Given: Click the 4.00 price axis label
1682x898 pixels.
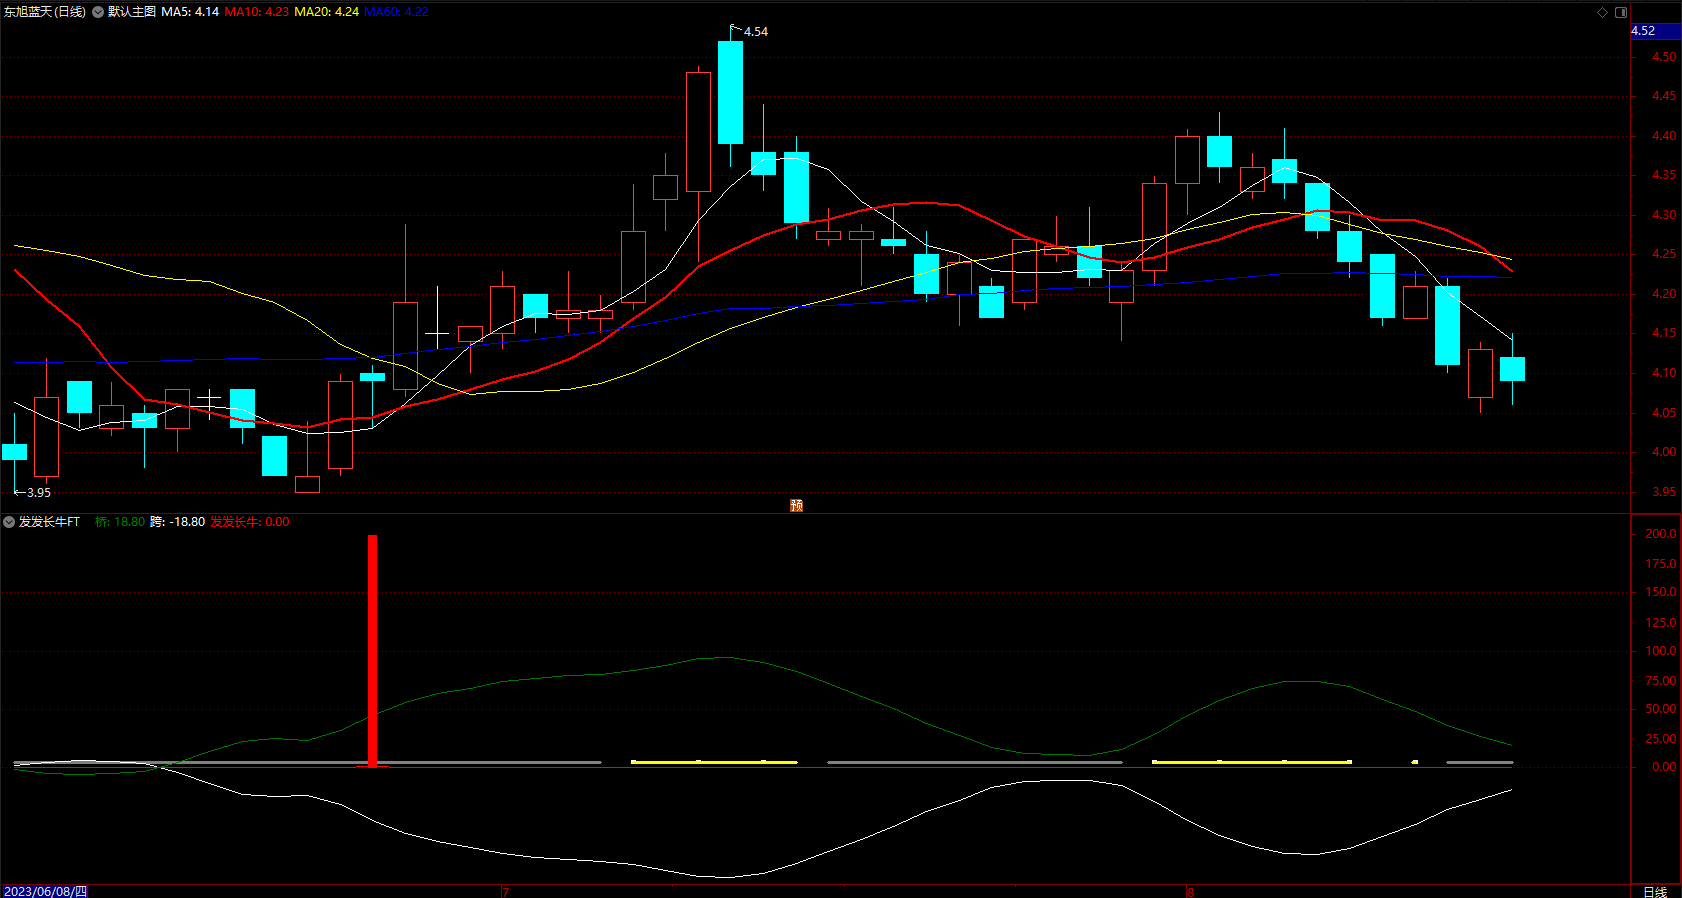Looking at the screenshot, I should (1664, 452).
